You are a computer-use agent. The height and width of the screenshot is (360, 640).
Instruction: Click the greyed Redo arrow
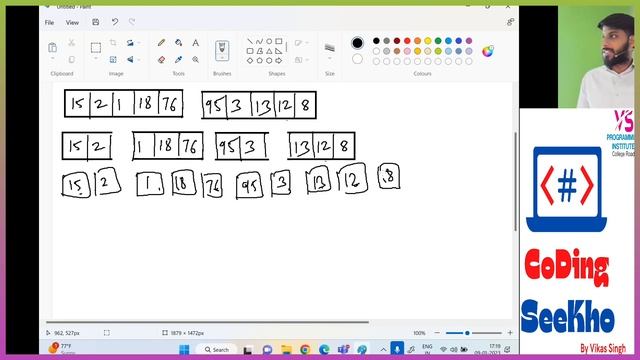[x=132, y=22]
